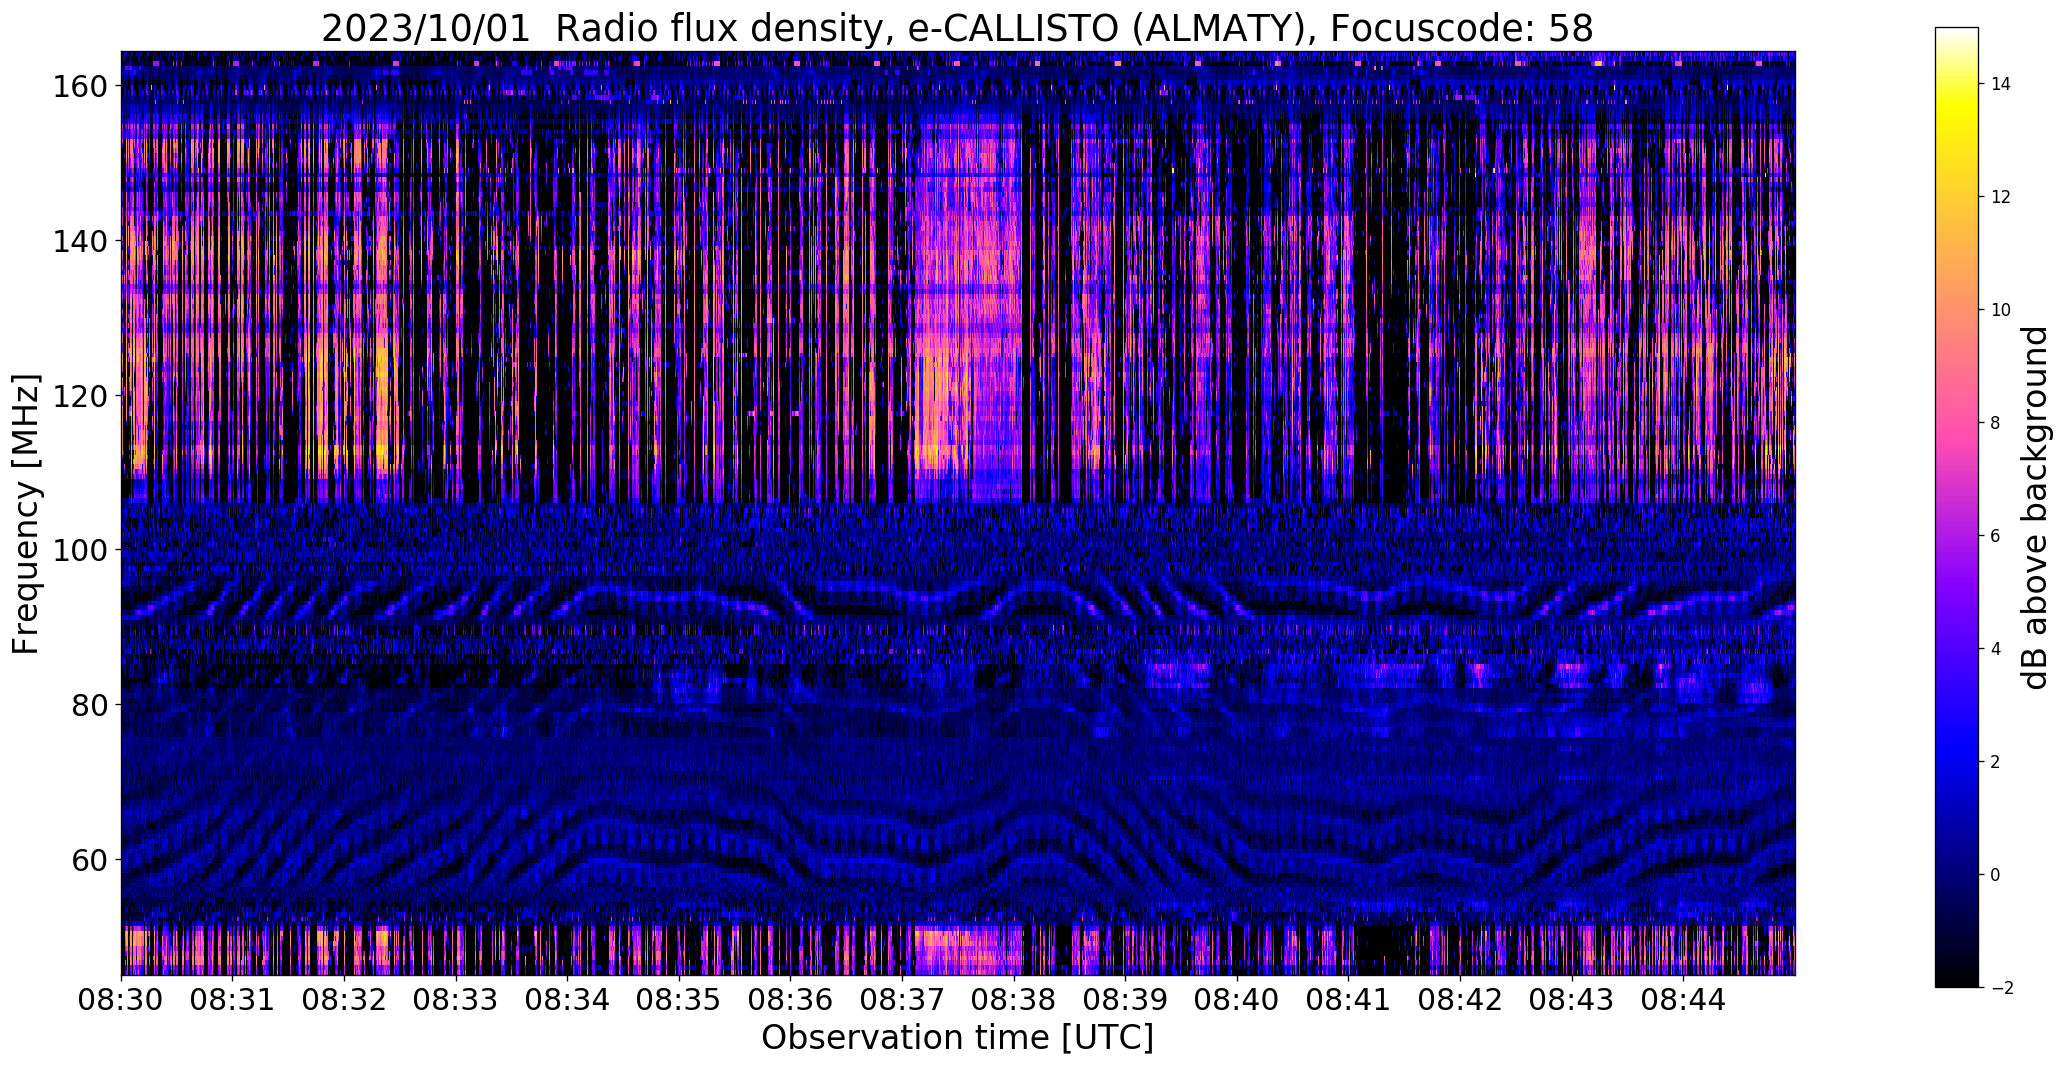Click the 100 MHz frequency tick label

click(x=79, y=550)
